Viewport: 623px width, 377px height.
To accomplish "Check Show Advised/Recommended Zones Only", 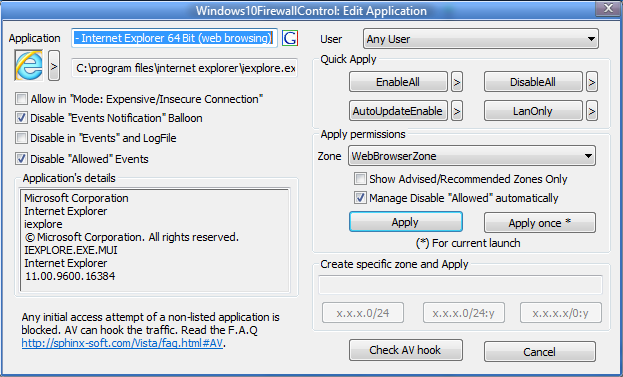I will point(360,179).
